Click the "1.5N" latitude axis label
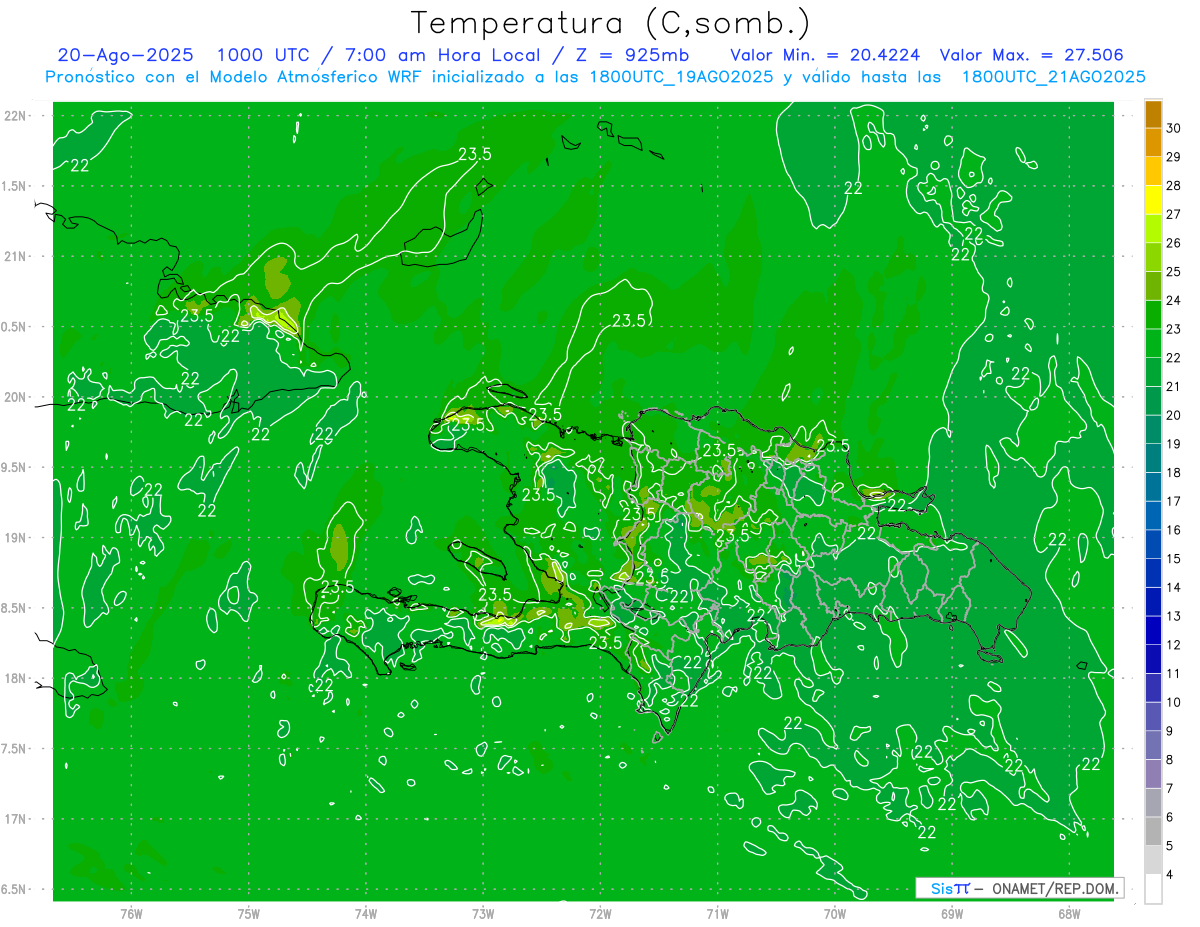Image resolution: width=1200 pixels, height=927 pixels. pyautogui.click(x=15, y=186)
